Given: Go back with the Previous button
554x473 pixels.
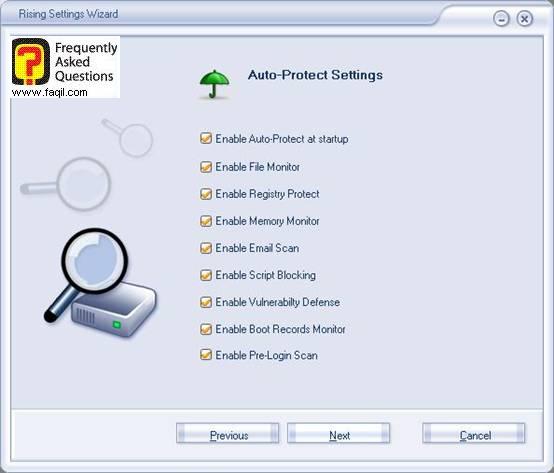Looking at the screenshot, I should tap(228, 433).
